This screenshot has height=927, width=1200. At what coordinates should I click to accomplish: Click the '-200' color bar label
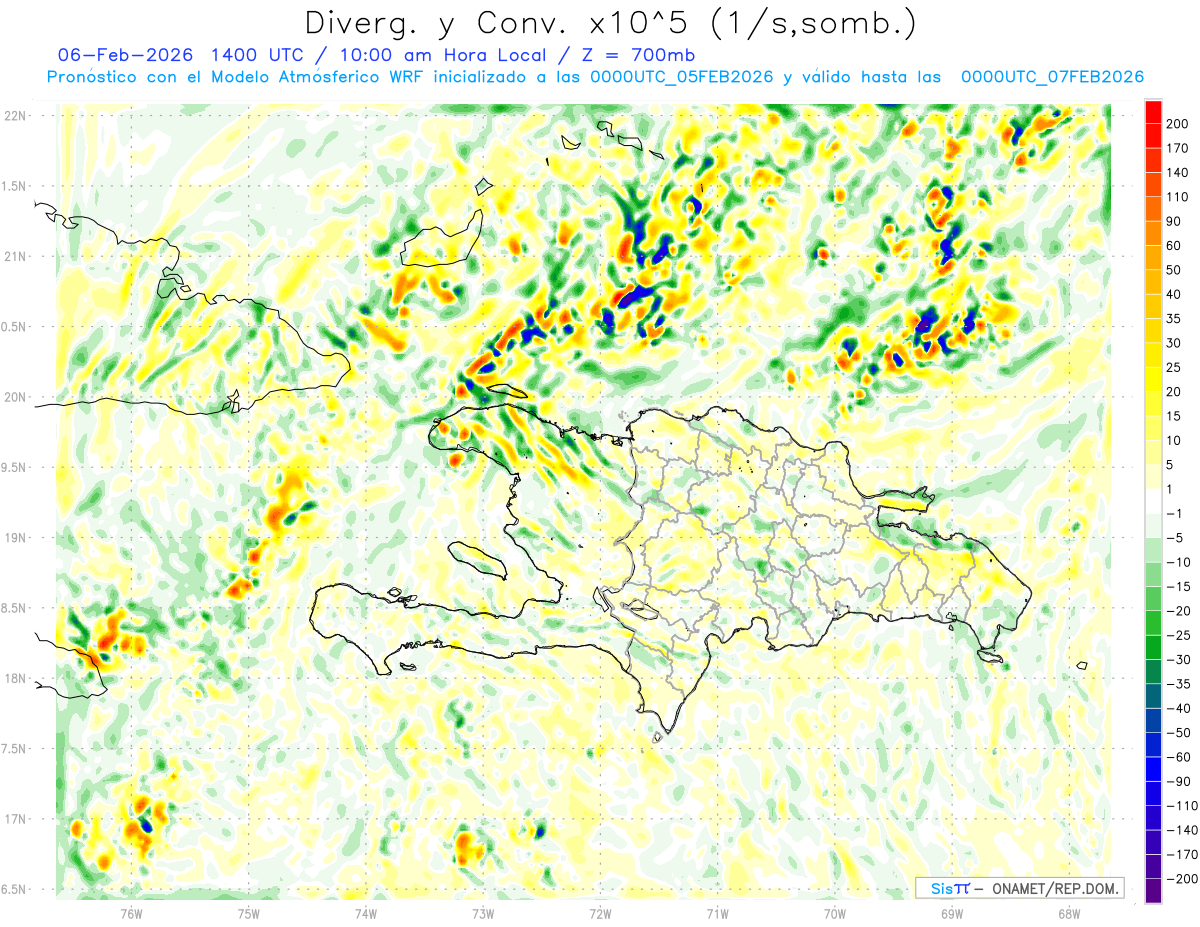point(1184,879)
